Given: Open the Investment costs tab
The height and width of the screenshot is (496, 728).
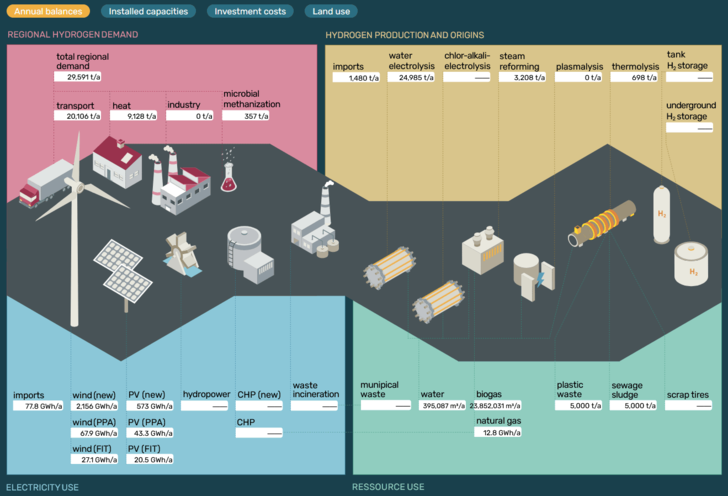Looking at the screenshot, I should pos(249,12).
